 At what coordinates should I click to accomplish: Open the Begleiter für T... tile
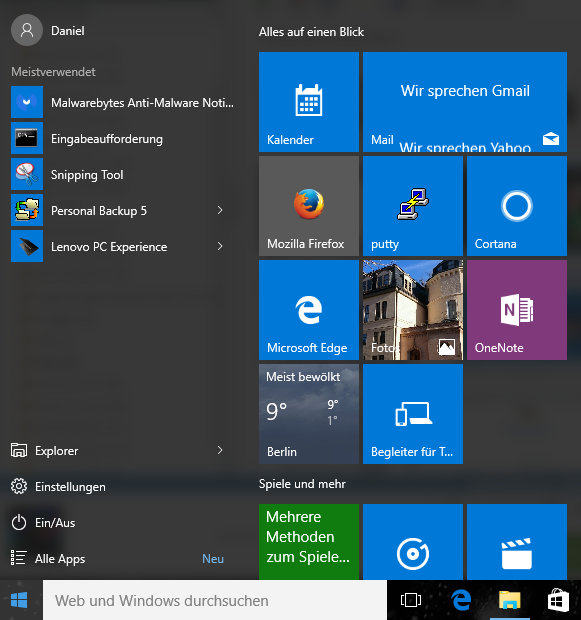pos(413,414)
